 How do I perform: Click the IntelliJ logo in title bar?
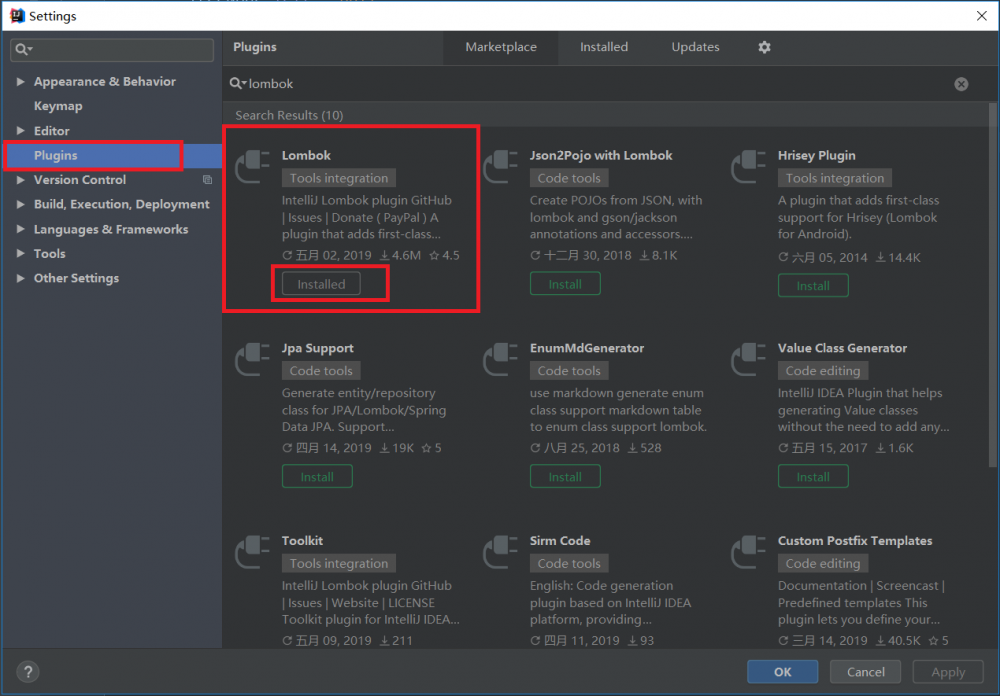tap(17, 15)
